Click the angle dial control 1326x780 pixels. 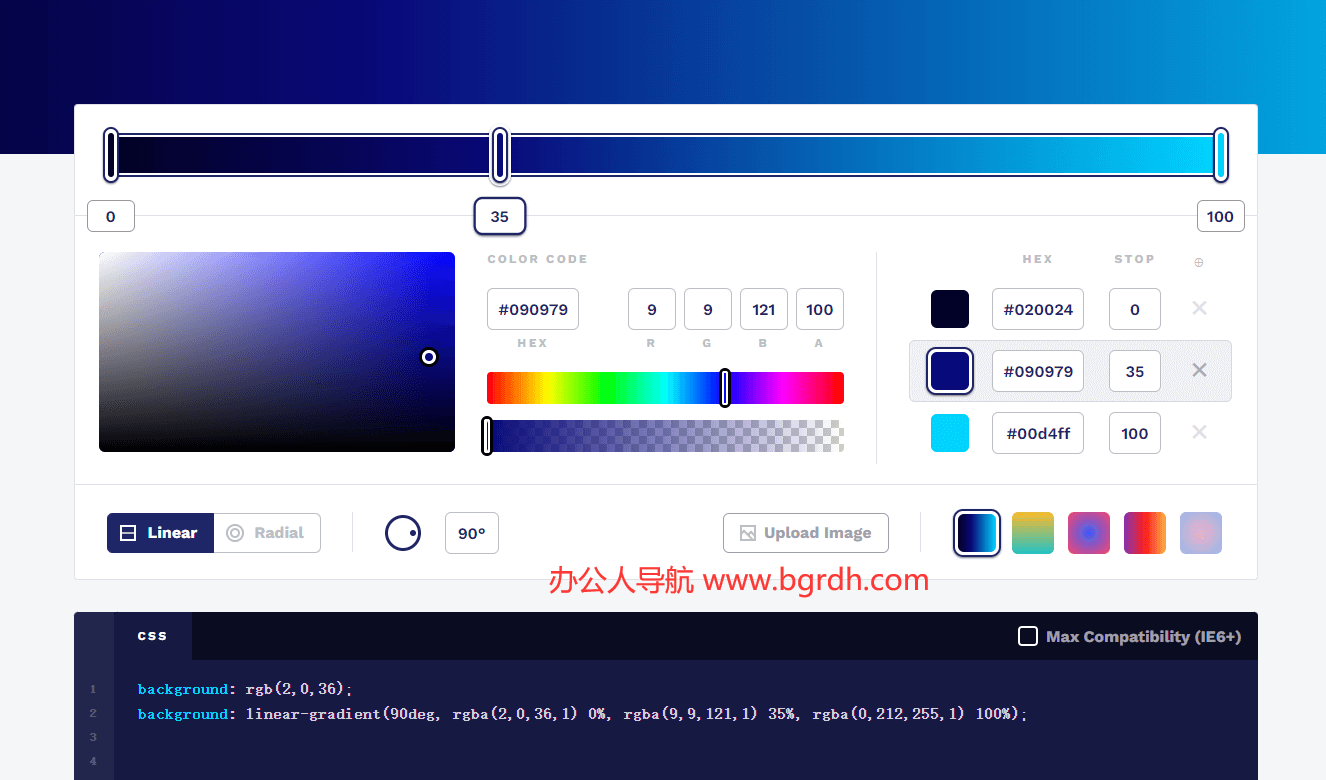403,533
